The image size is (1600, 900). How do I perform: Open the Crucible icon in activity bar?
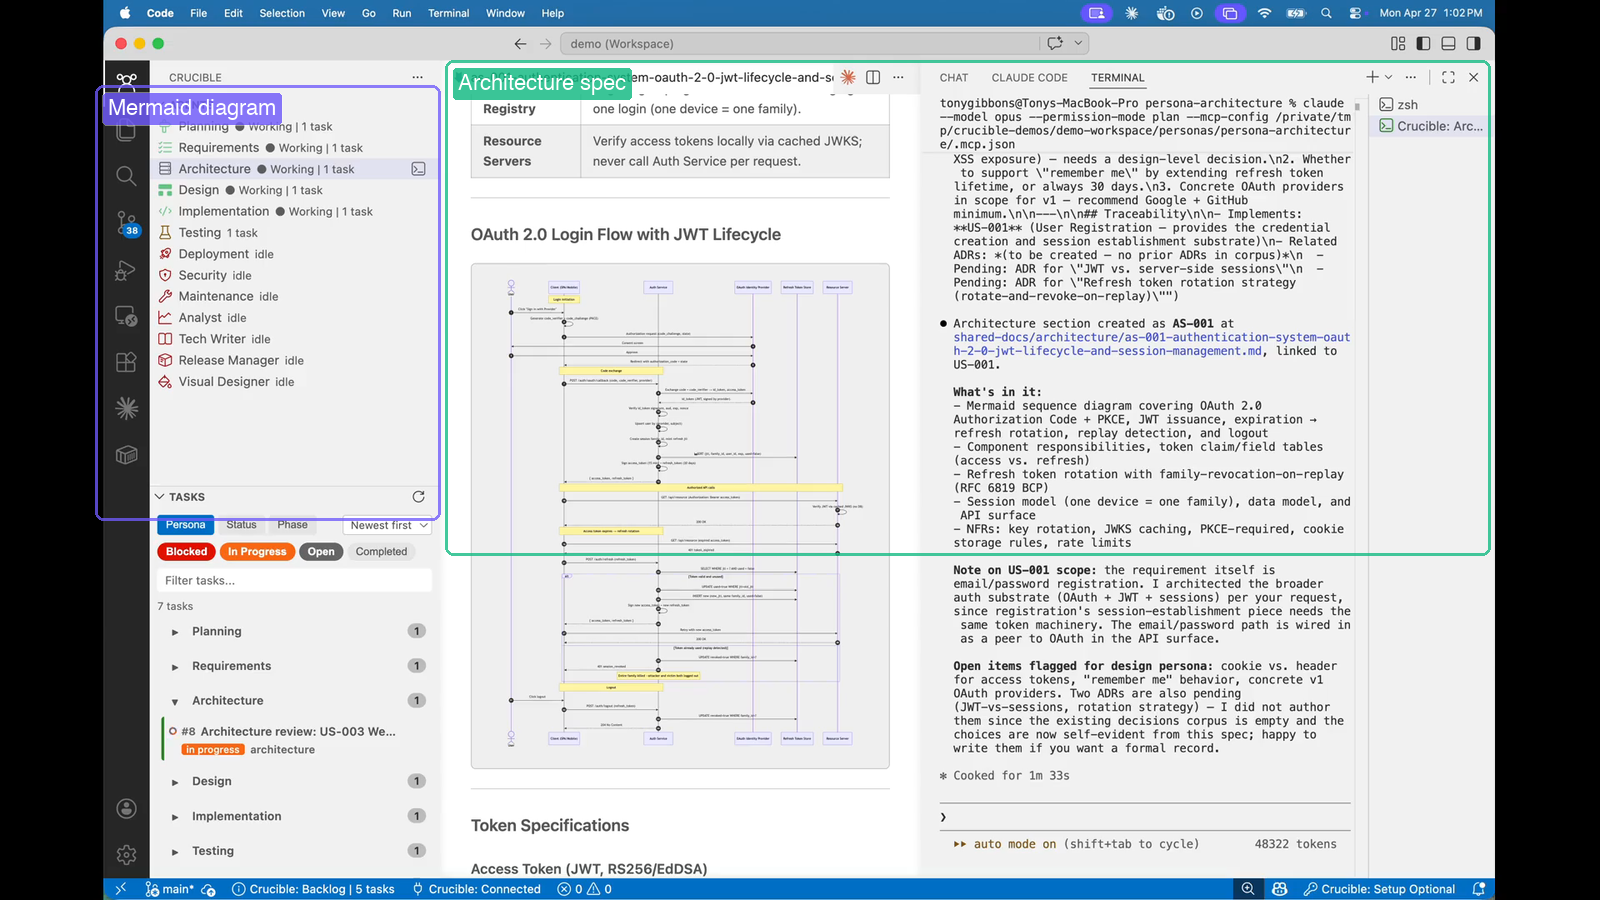(x=126, y=82)
